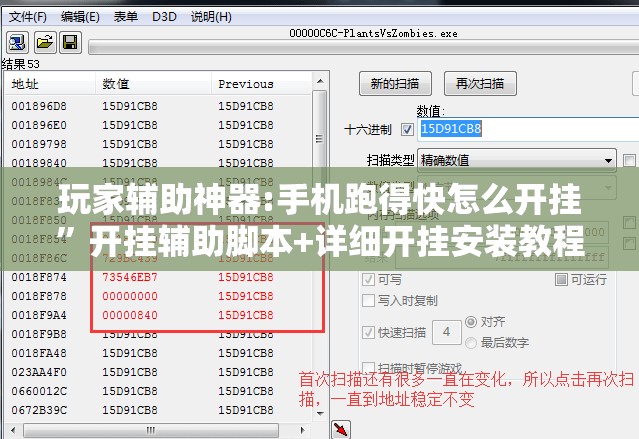Toggle the 快速扫描 checkbox
The width and height of the screenshot is (639, 439).
click(x=368, y=332)
